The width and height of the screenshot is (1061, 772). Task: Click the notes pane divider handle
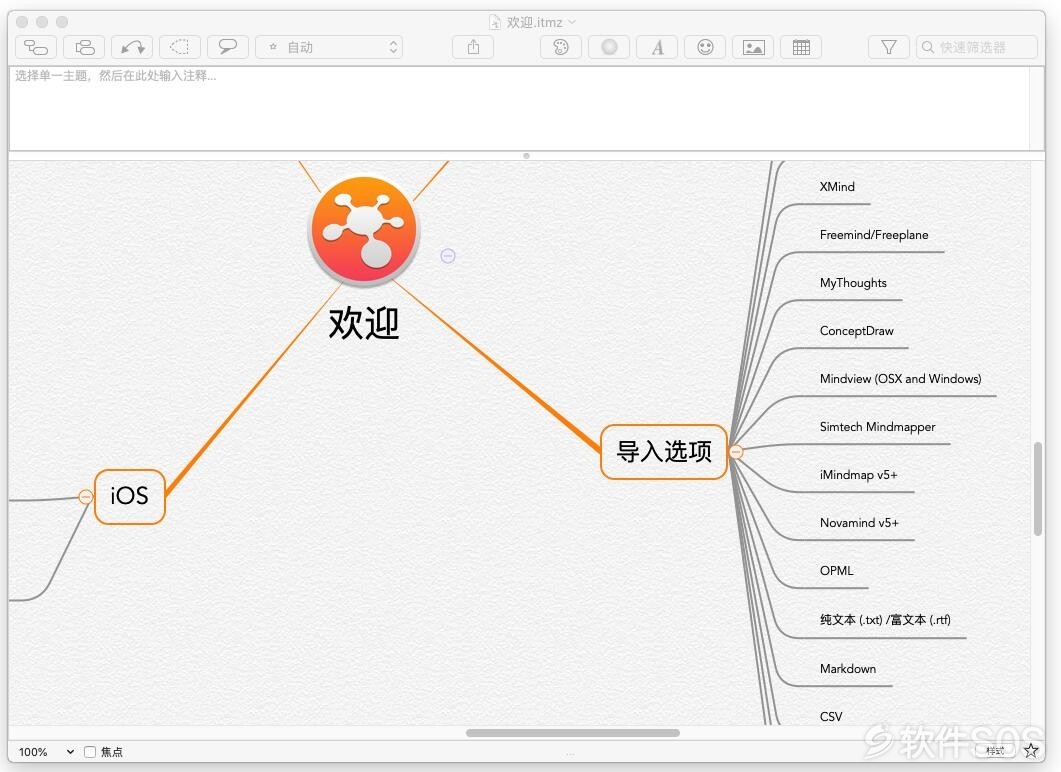(526, 156)
